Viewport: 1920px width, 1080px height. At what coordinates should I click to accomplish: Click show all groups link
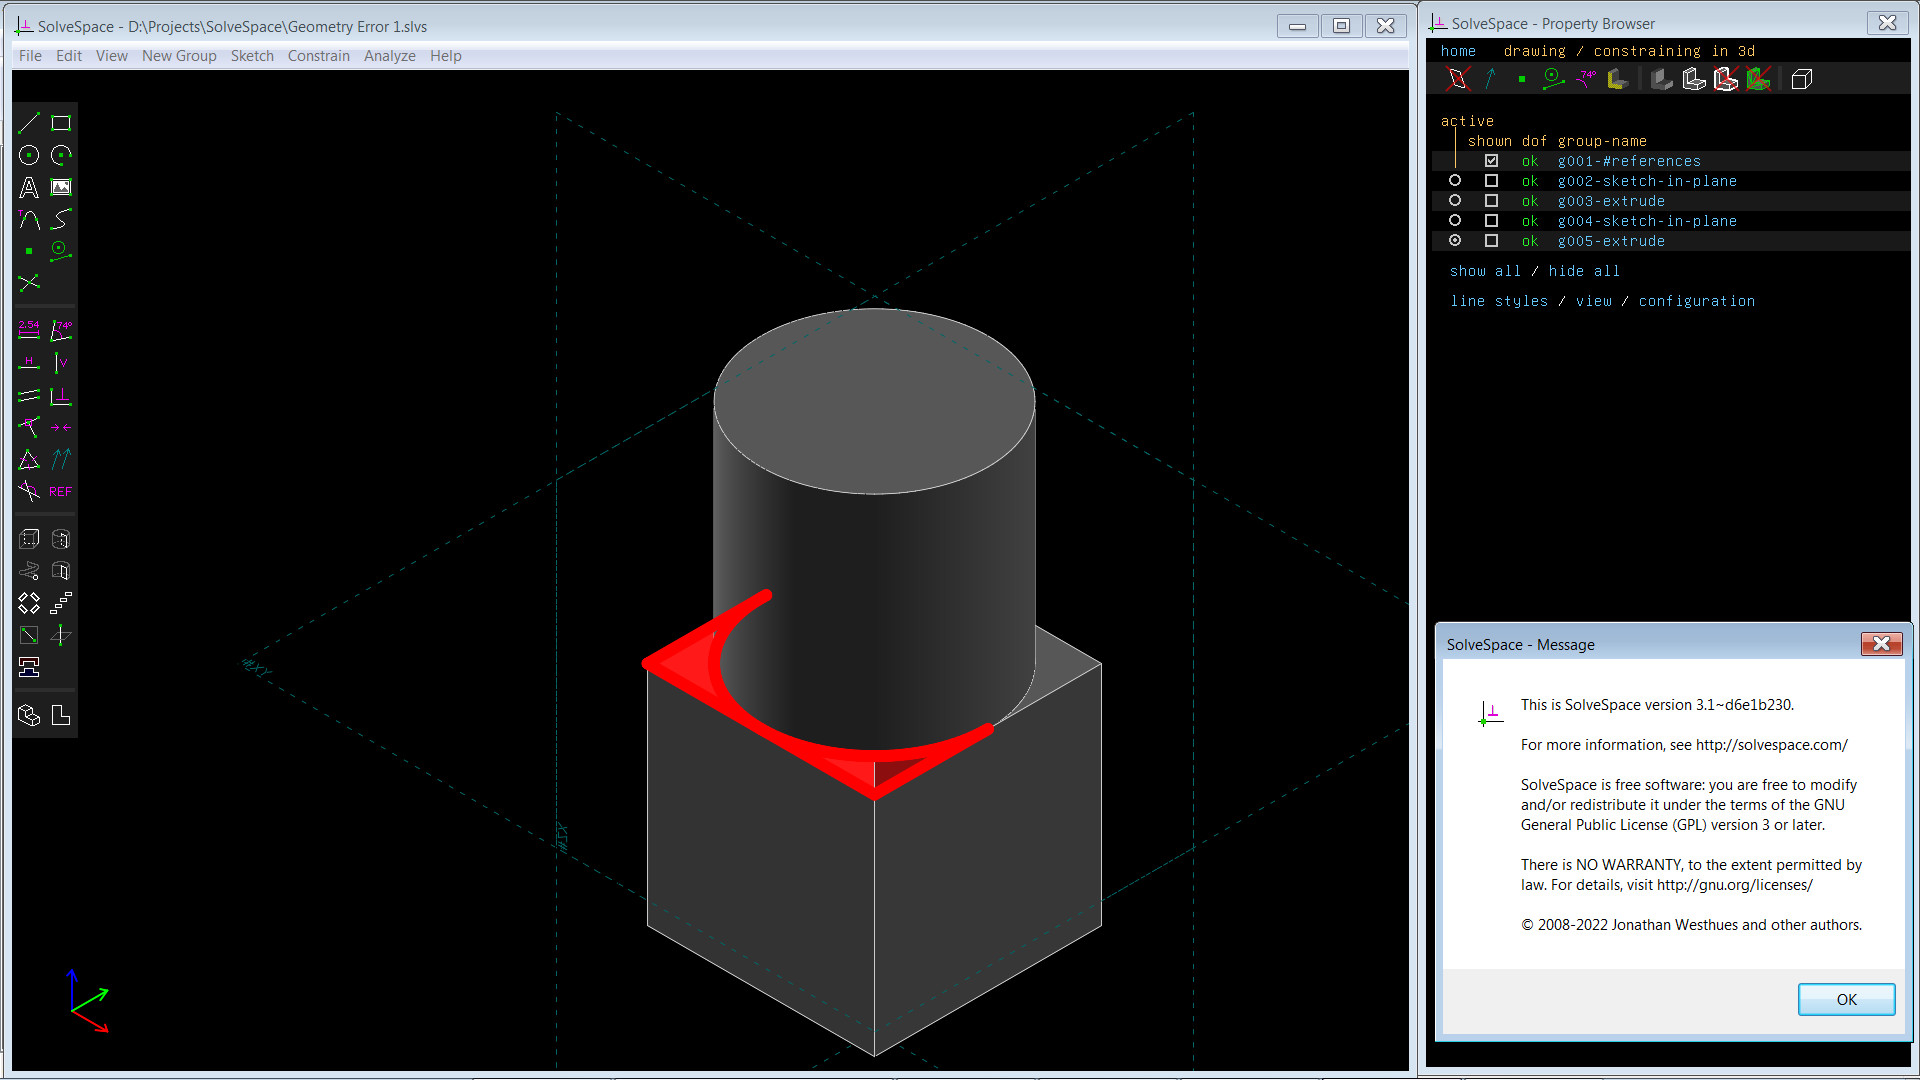point(1484,270)
